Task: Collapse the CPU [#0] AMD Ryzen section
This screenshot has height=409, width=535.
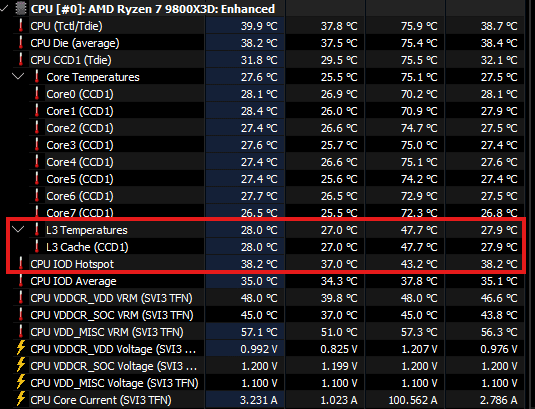Action: [3, 9]
